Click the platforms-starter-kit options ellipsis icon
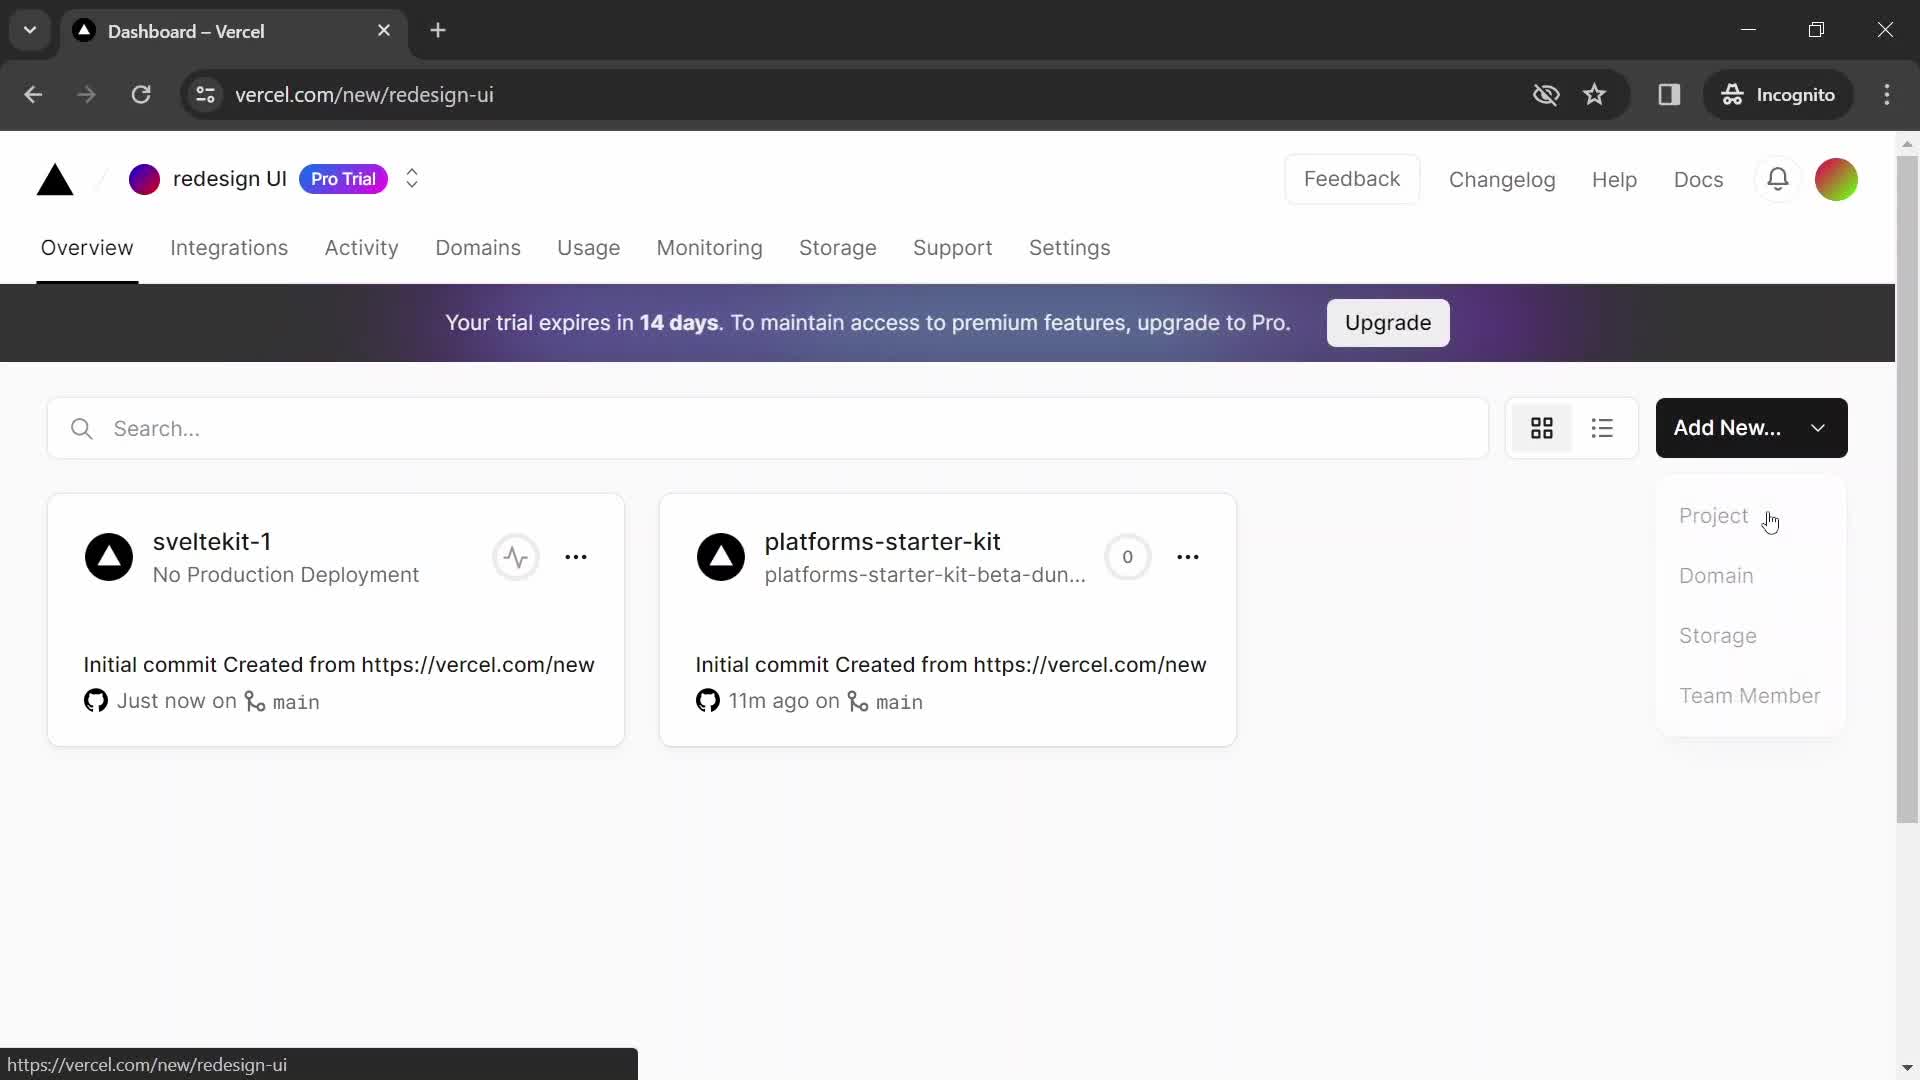This screenshot has width=1920, height=1080. pyautogui.click(x=1185, y=555)
